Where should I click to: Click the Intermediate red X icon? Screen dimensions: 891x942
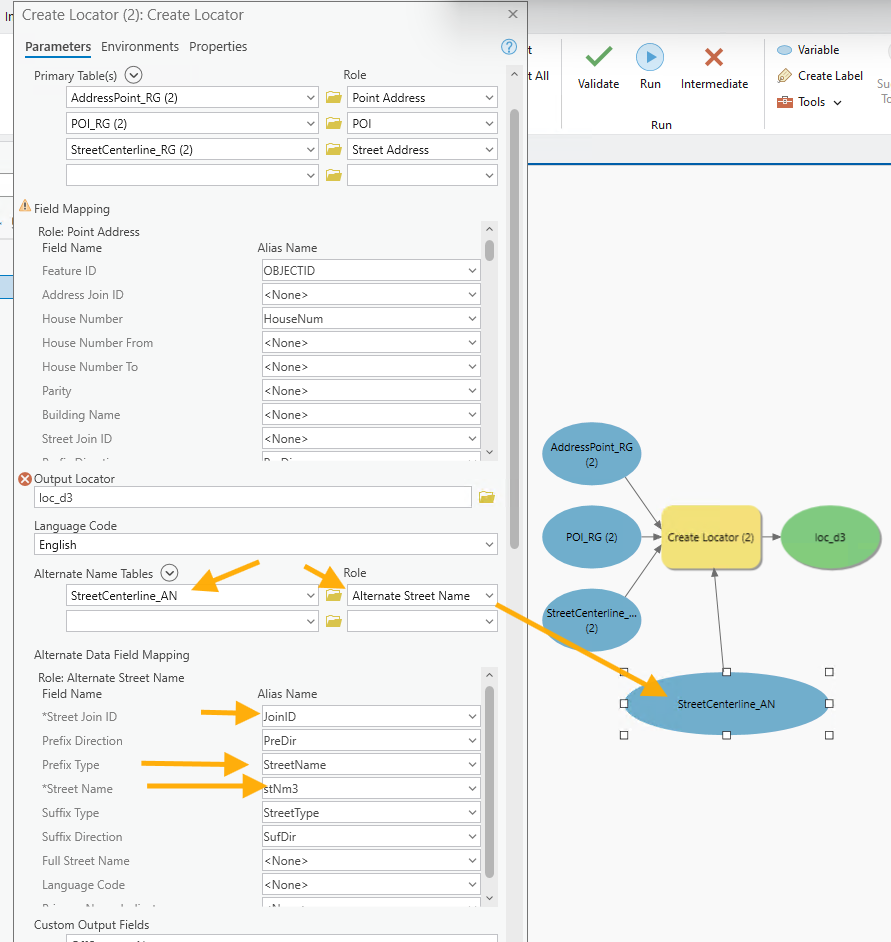click(x=714, y=58)
